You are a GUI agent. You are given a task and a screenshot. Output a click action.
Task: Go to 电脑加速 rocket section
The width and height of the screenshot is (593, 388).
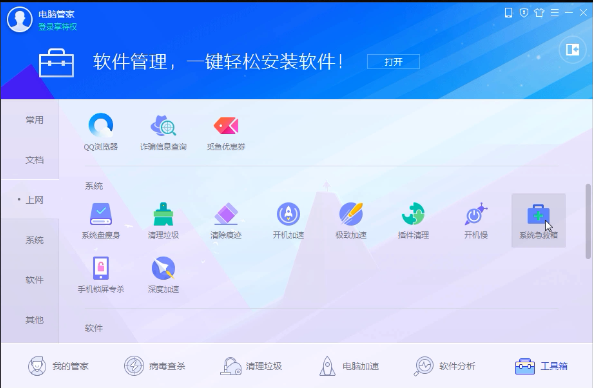tap(348, 366)
